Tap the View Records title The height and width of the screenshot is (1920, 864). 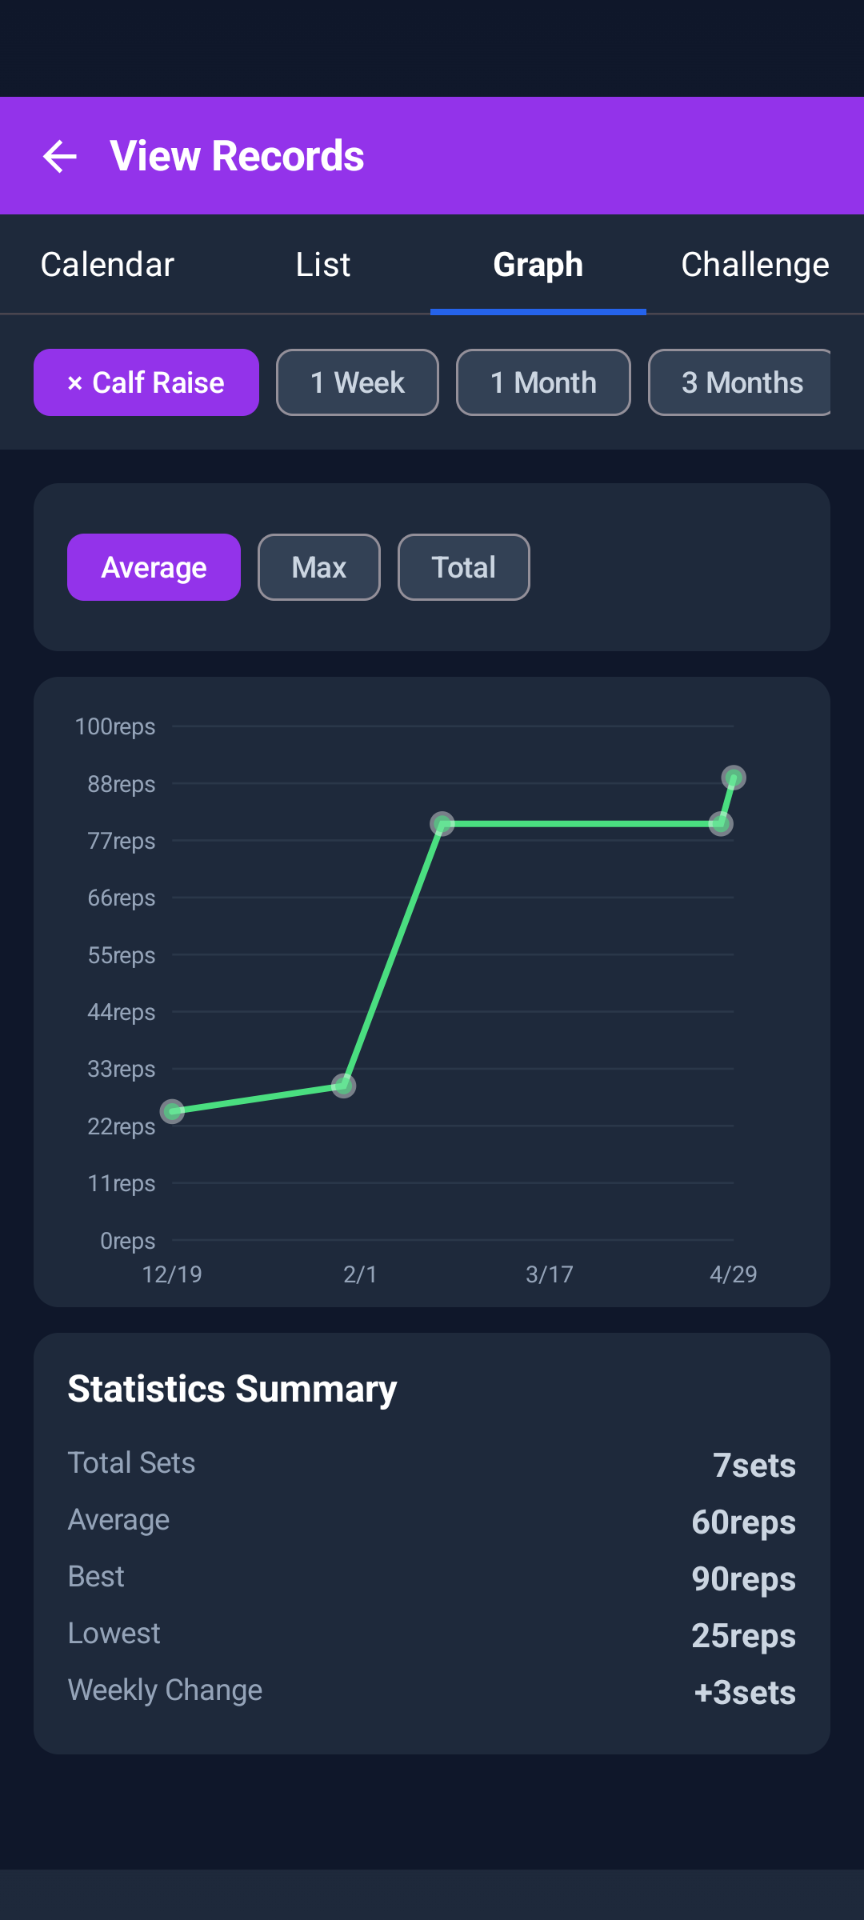(x=237, y=156)
